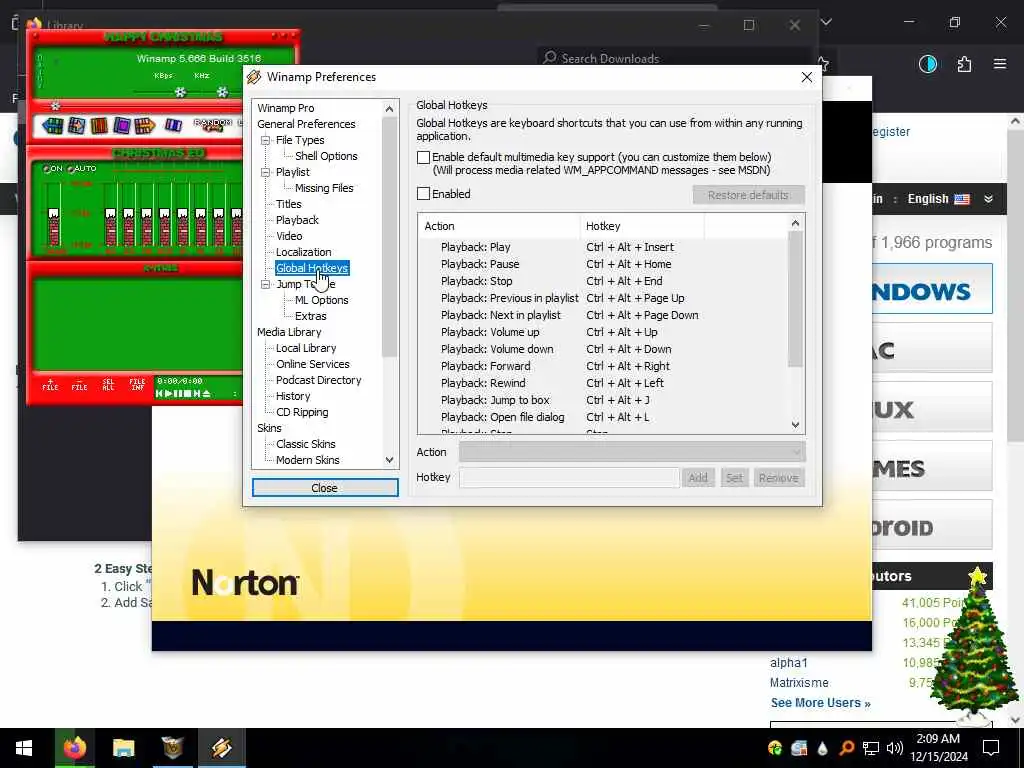Open the Titles preferences page

pos(289,204)
